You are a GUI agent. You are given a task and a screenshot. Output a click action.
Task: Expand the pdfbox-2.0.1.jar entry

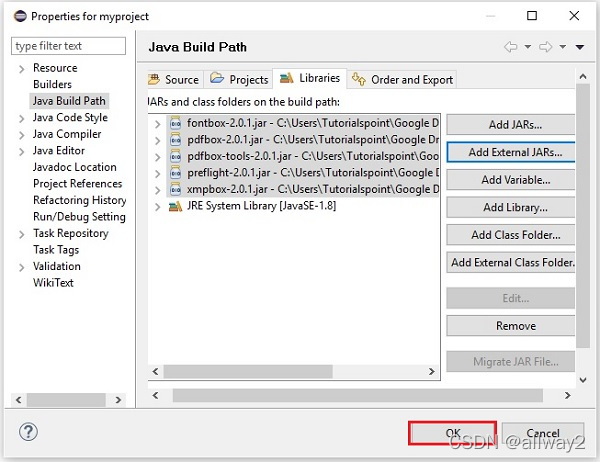click(157, 140)
